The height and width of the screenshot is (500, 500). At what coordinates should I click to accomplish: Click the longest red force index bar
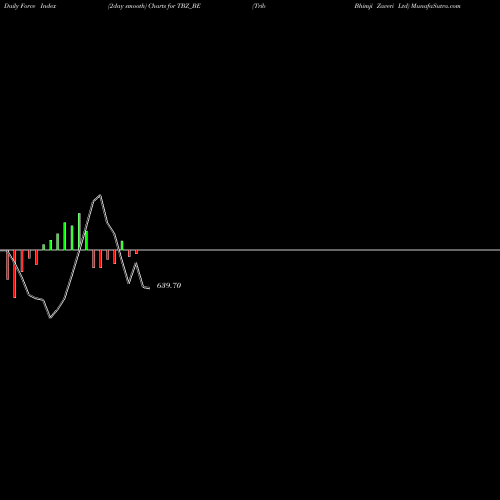15,274
